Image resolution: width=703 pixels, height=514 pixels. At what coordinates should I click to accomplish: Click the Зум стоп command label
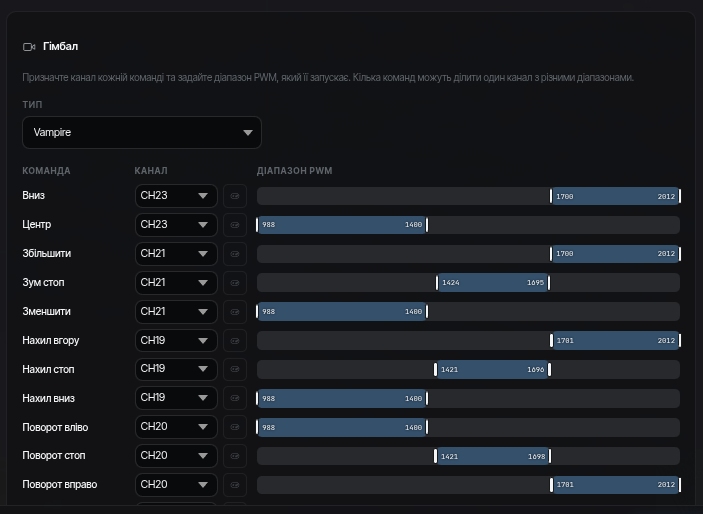point(43,283)
